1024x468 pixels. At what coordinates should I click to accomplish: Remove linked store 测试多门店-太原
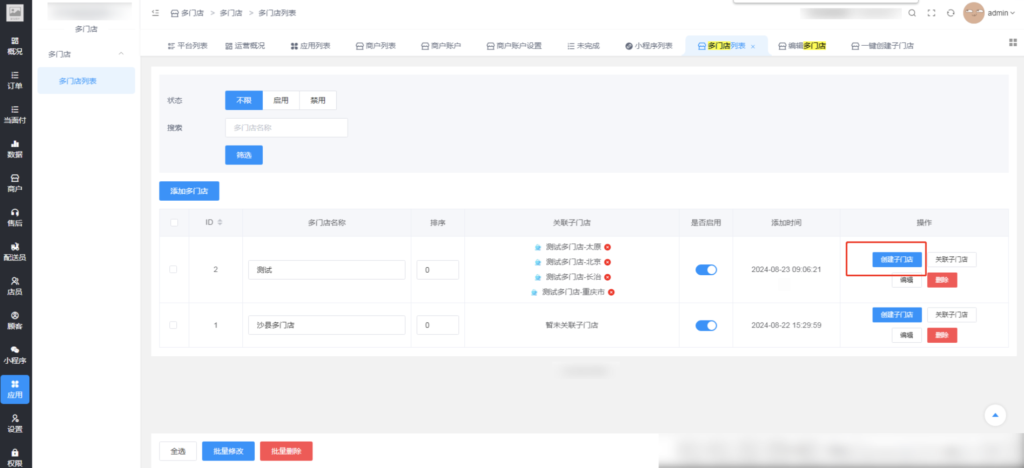(x=607, y=247)
